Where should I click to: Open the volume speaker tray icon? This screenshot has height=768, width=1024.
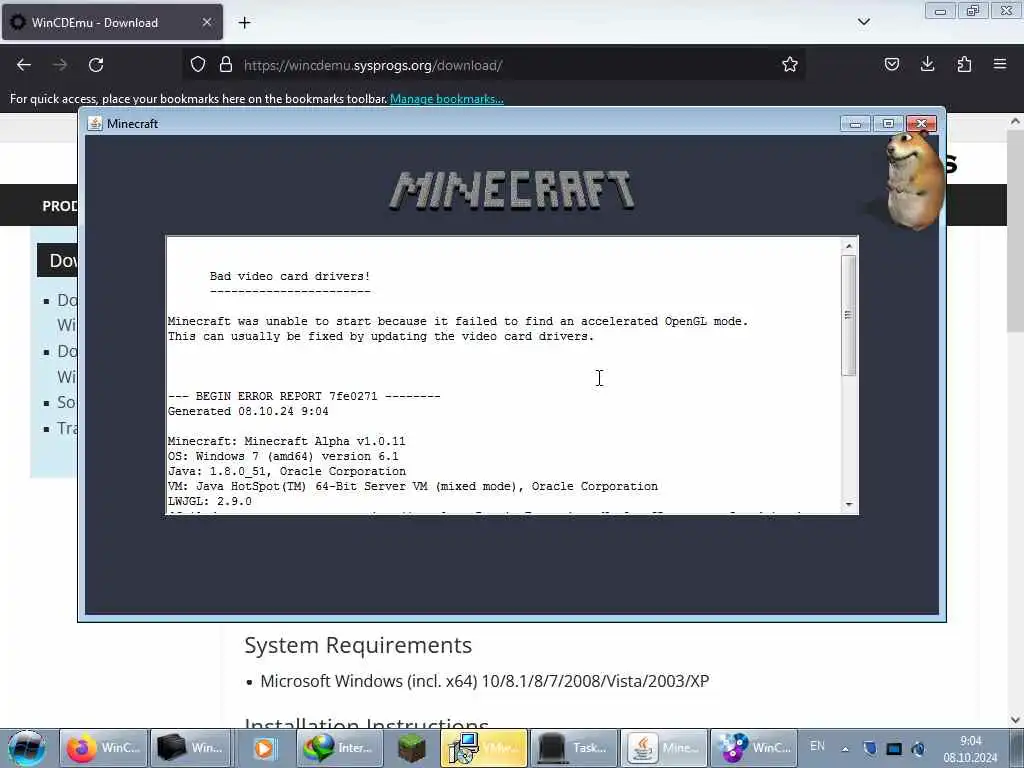pyautogui.click(x=918, y=748)
